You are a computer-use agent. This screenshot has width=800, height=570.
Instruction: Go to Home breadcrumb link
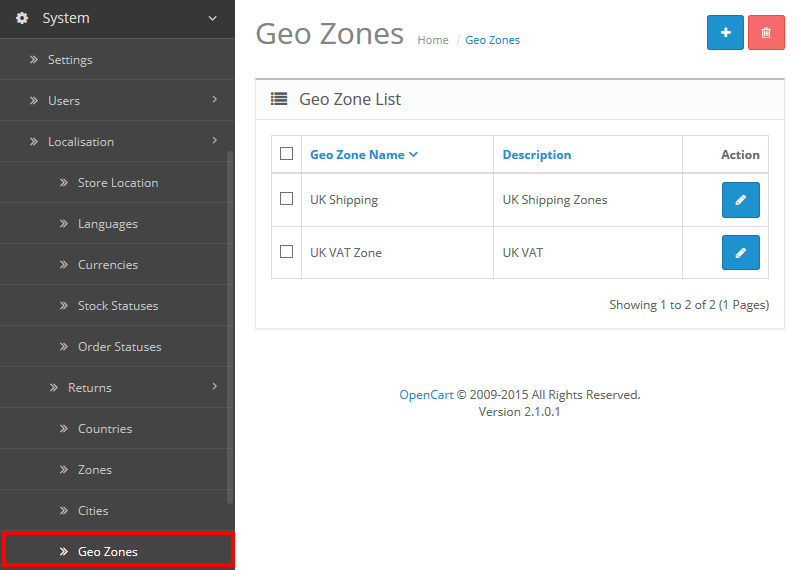[x=433, y=40]
